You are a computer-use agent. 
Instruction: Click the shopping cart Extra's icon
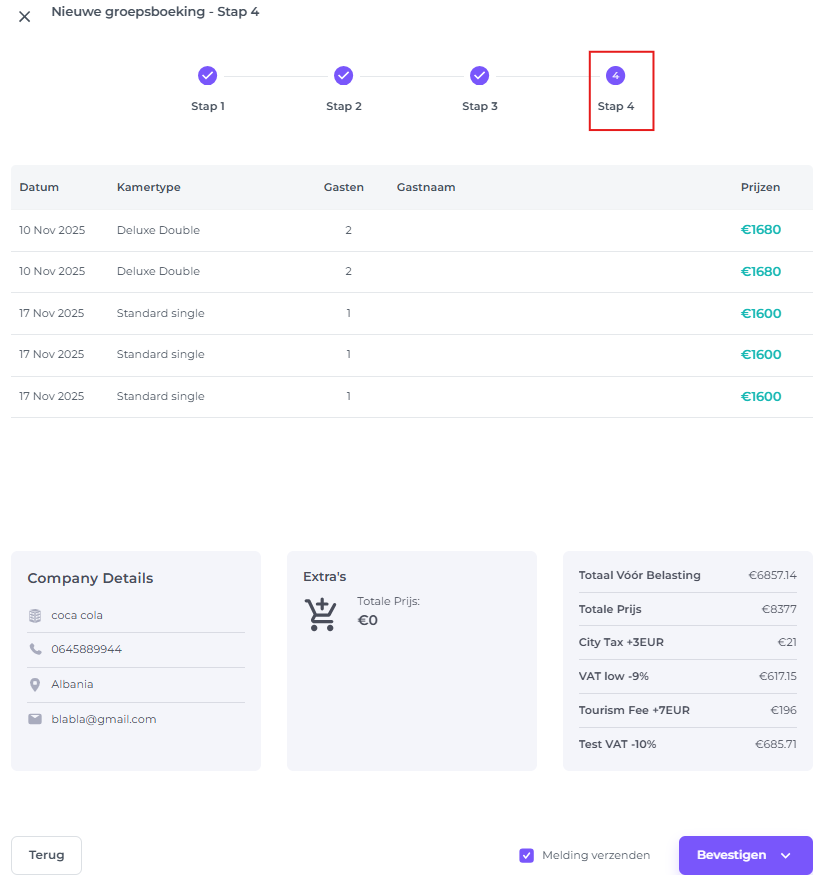(x=321, y=615)
